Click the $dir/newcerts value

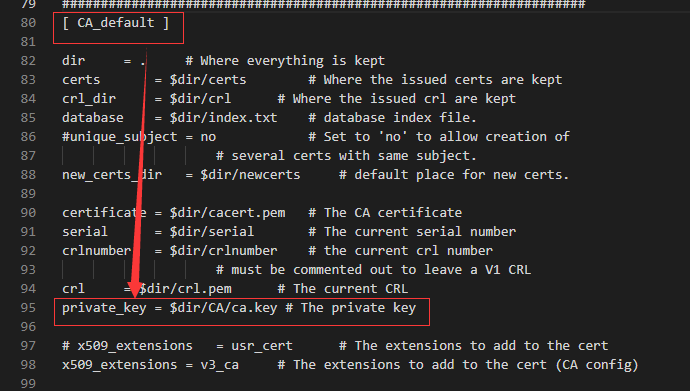click(250, 175)
